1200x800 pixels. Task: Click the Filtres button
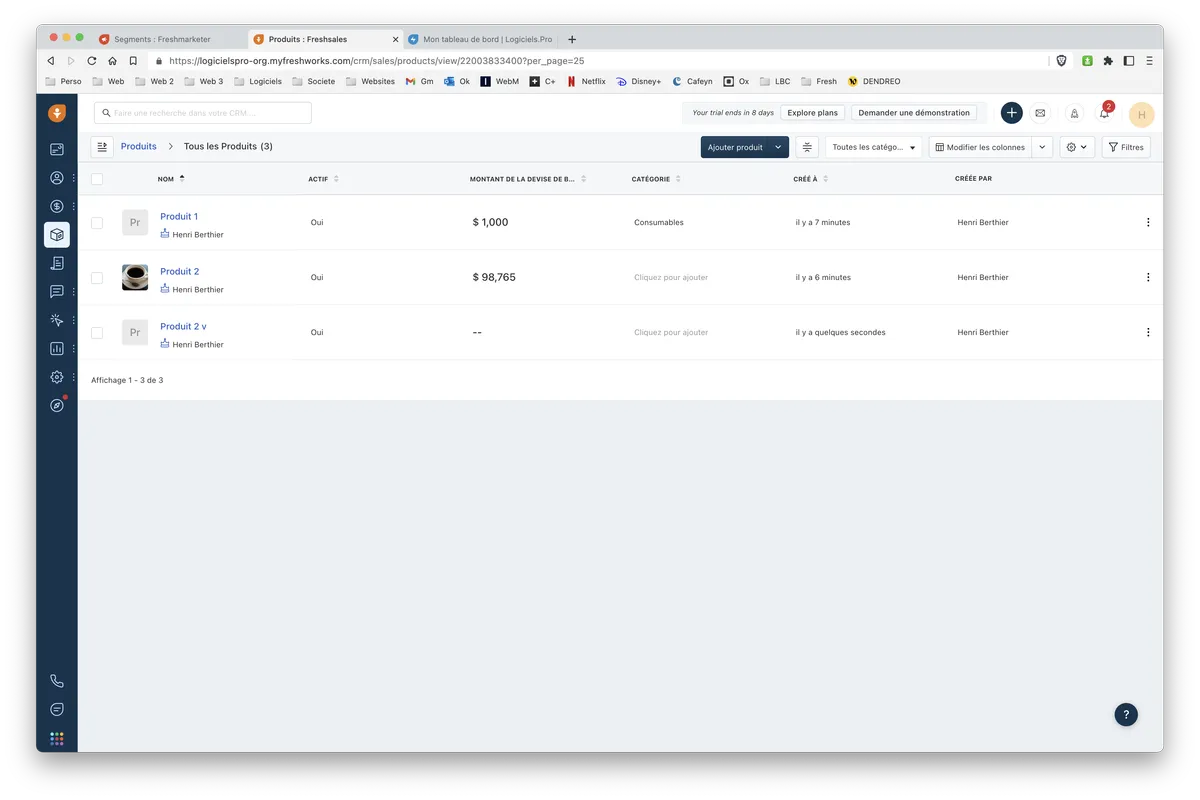(1126, 147)
